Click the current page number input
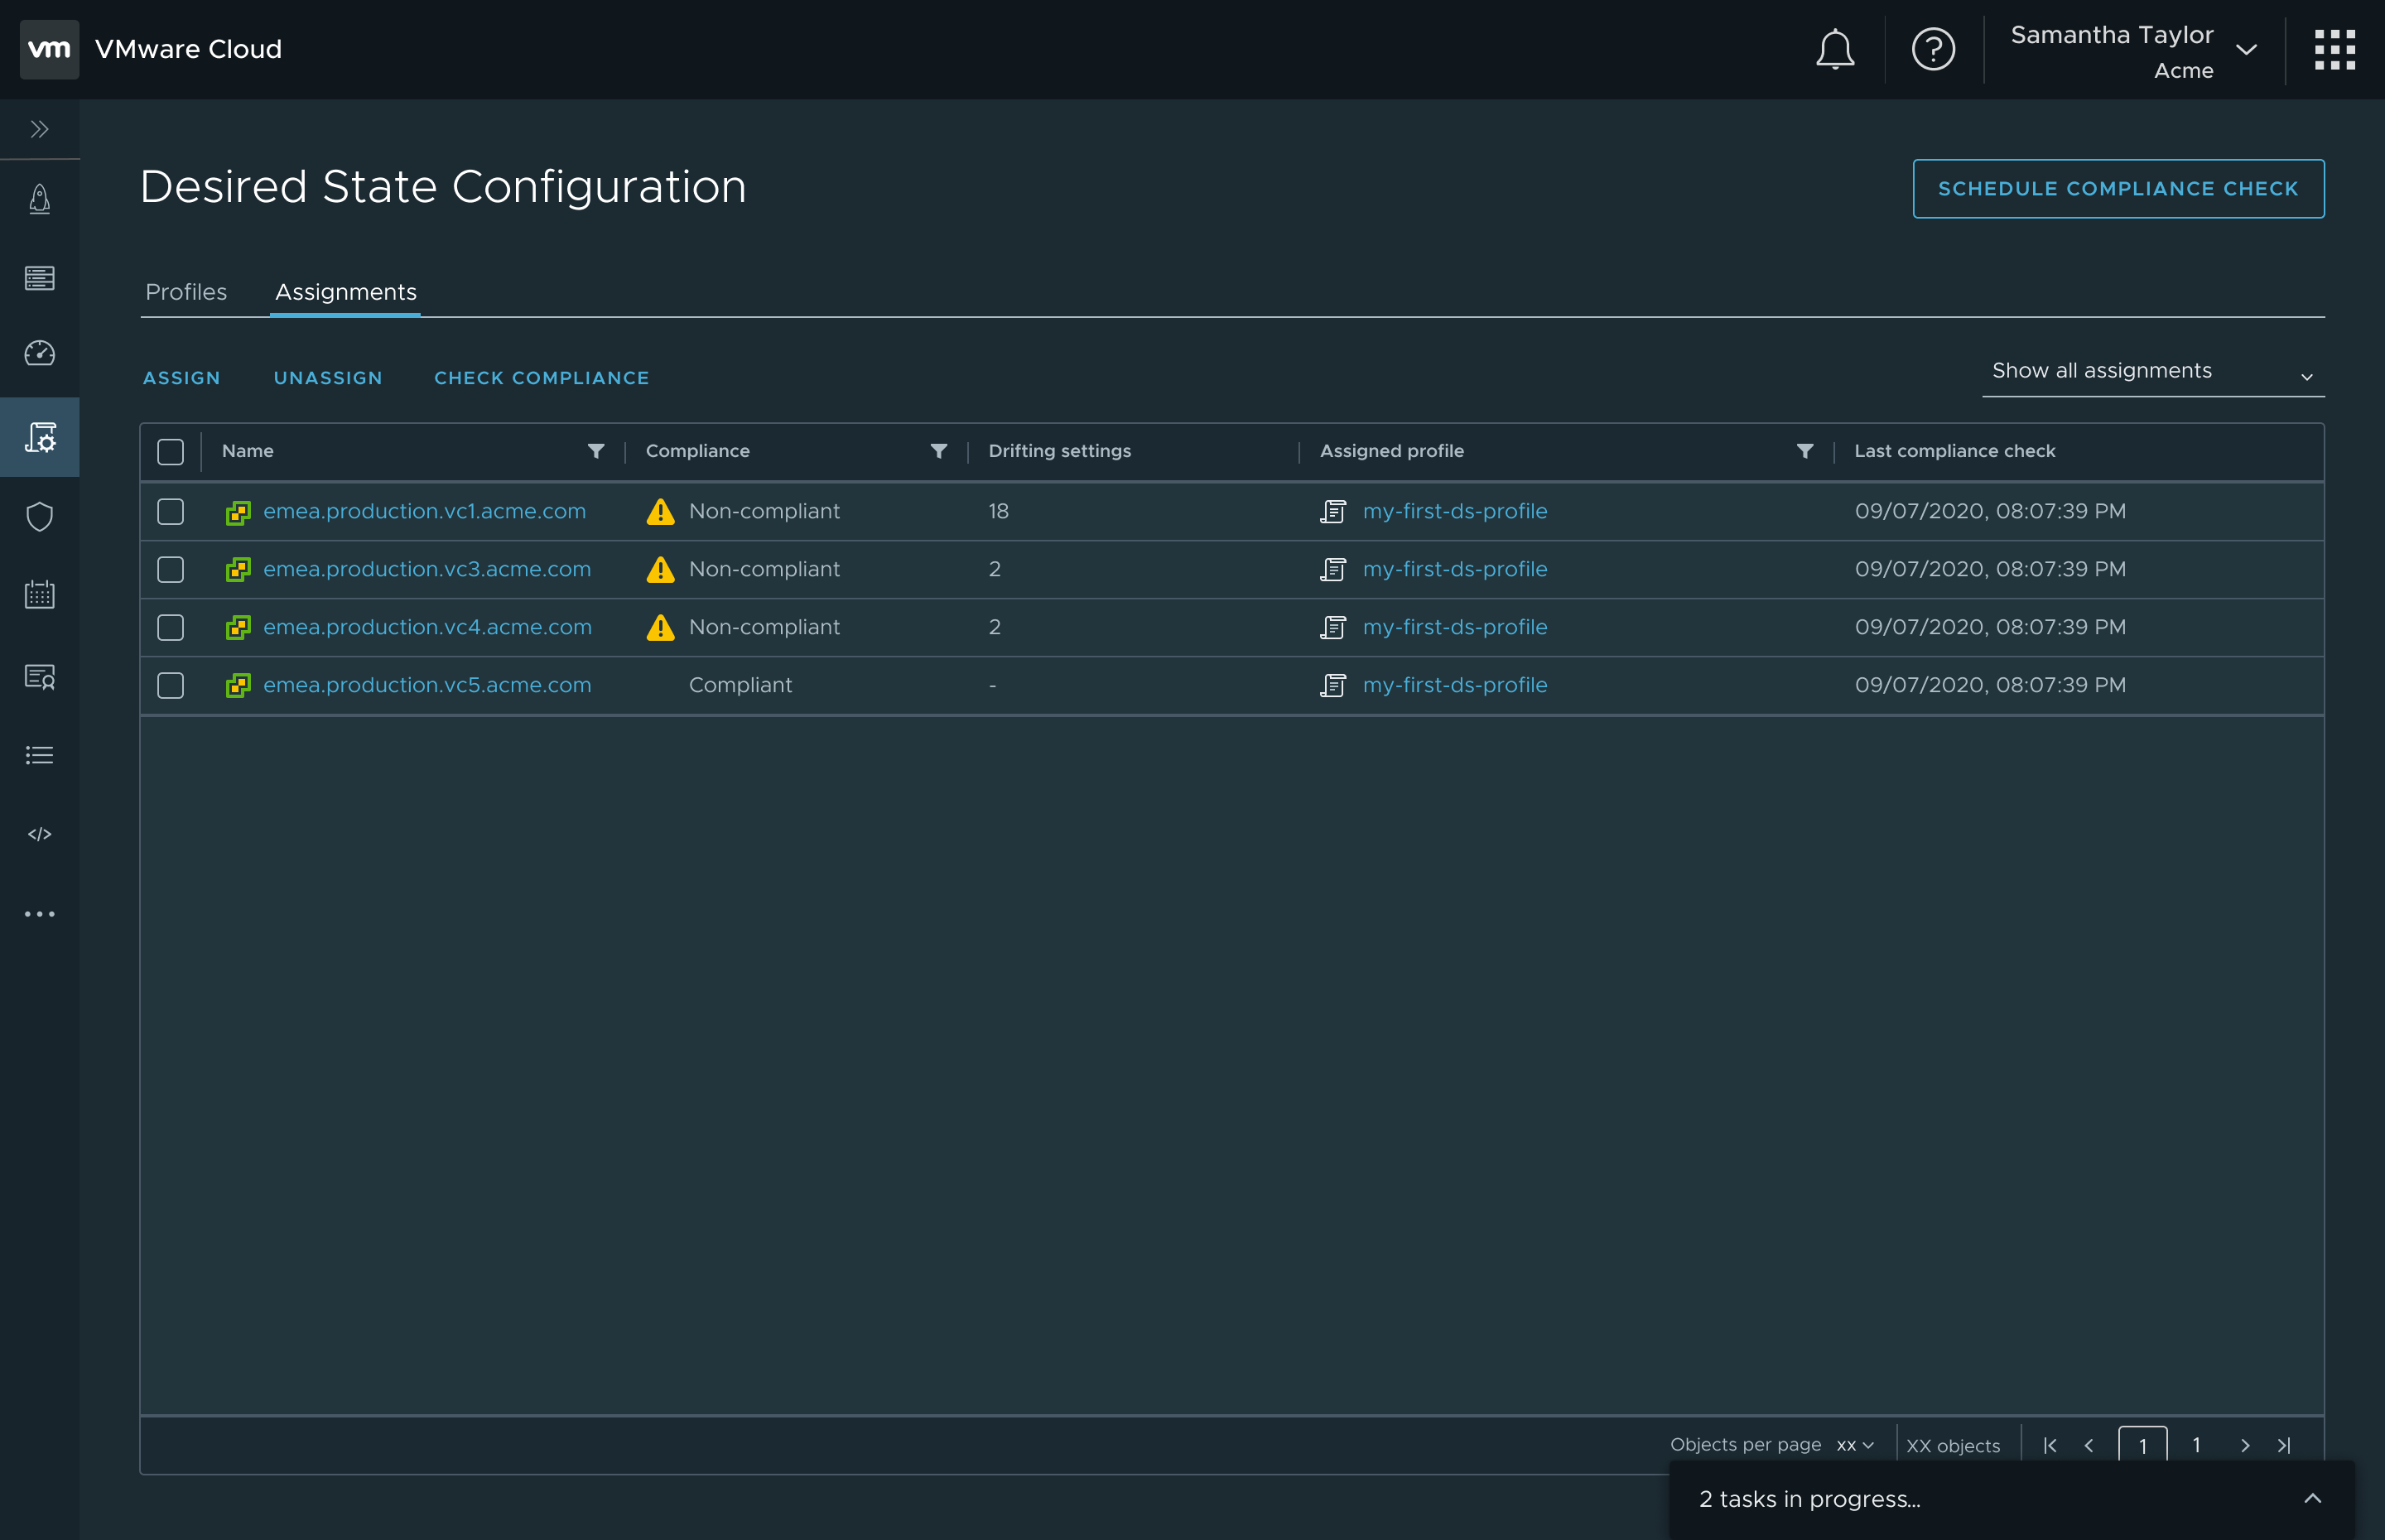The width and height of the screenshot is (2385, 1540). (2143, 1445)
